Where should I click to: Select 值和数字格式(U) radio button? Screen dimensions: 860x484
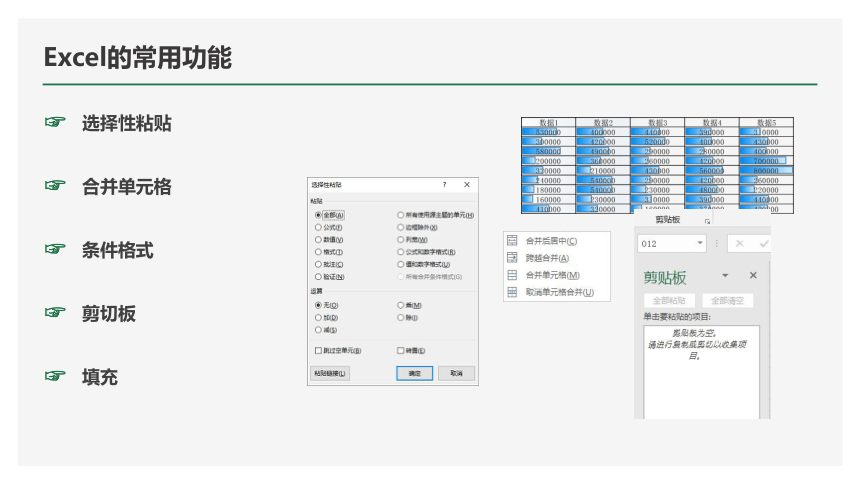tap(400, 264)
